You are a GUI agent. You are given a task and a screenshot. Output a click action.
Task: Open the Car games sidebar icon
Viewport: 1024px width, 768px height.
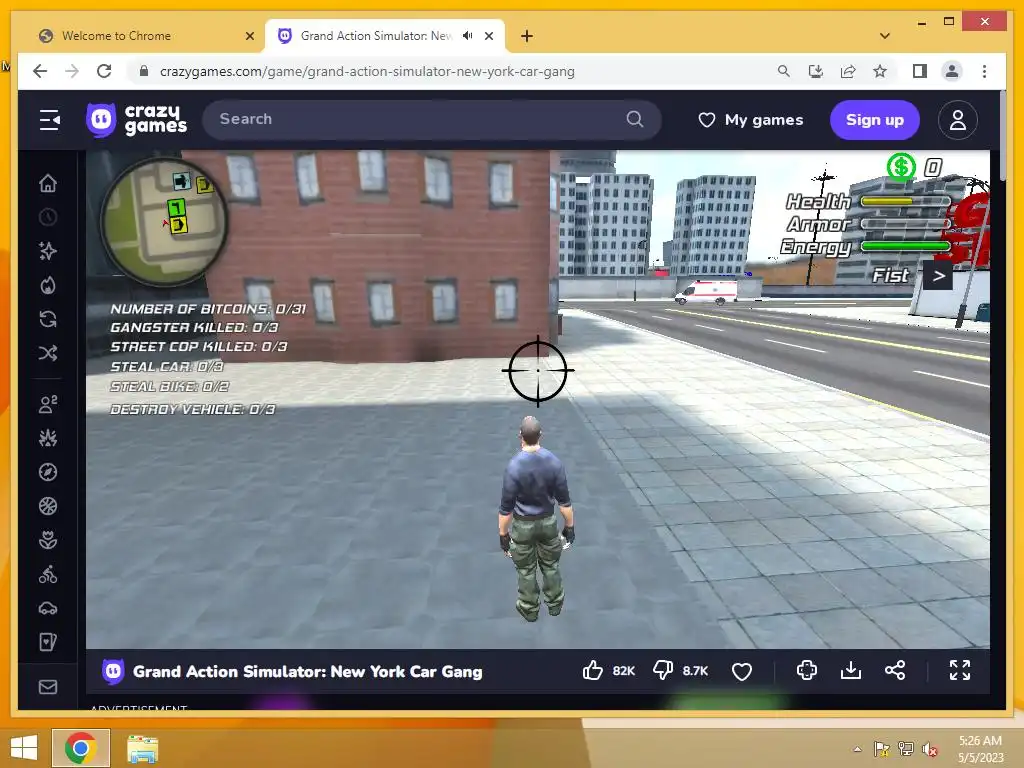pyautogui.click(x=48, y=609)
